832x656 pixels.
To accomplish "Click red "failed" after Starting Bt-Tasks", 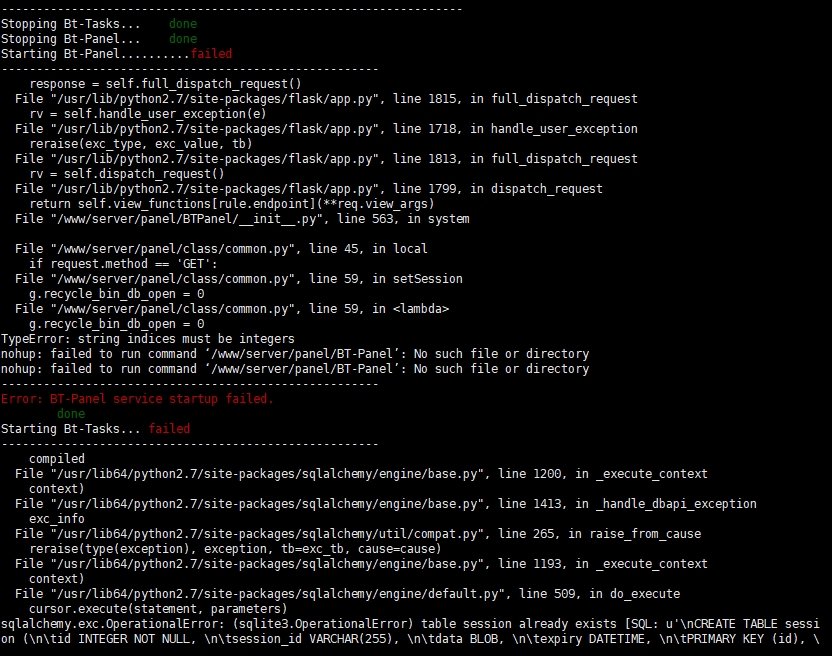I will pos(169,428).
